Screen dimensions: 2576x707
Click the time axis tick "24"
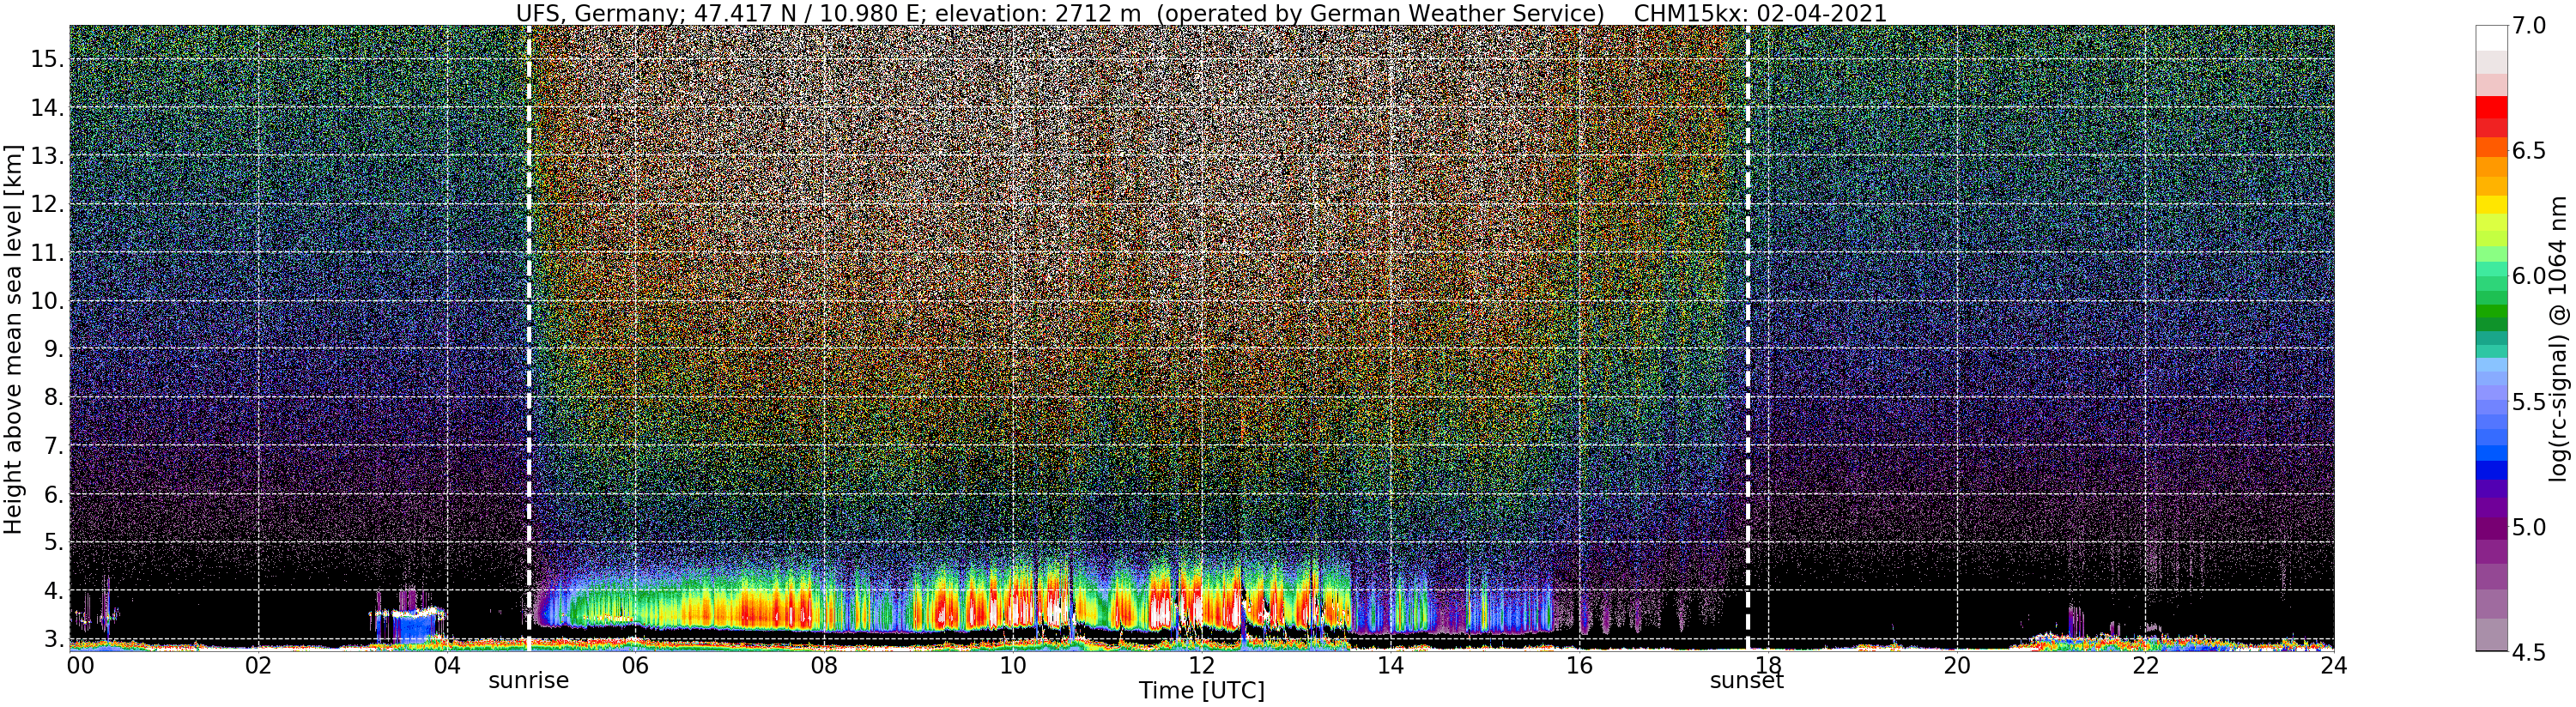2333,666
